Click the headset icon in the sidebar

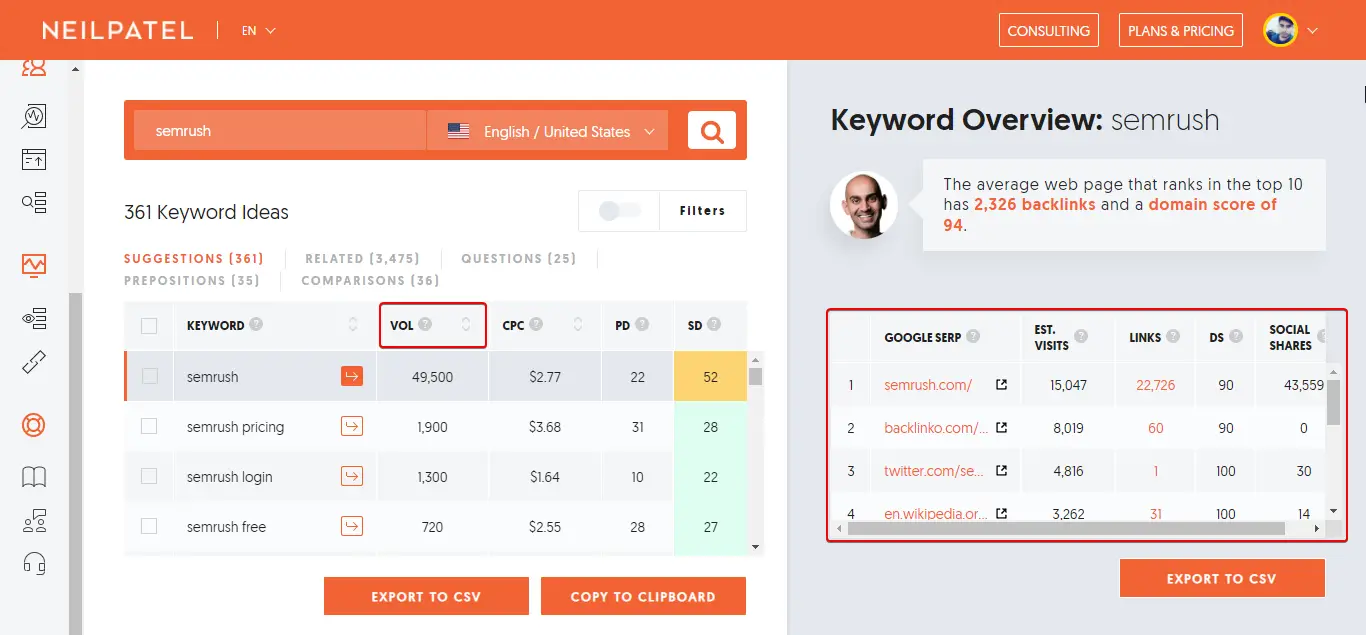pos(34,564)
